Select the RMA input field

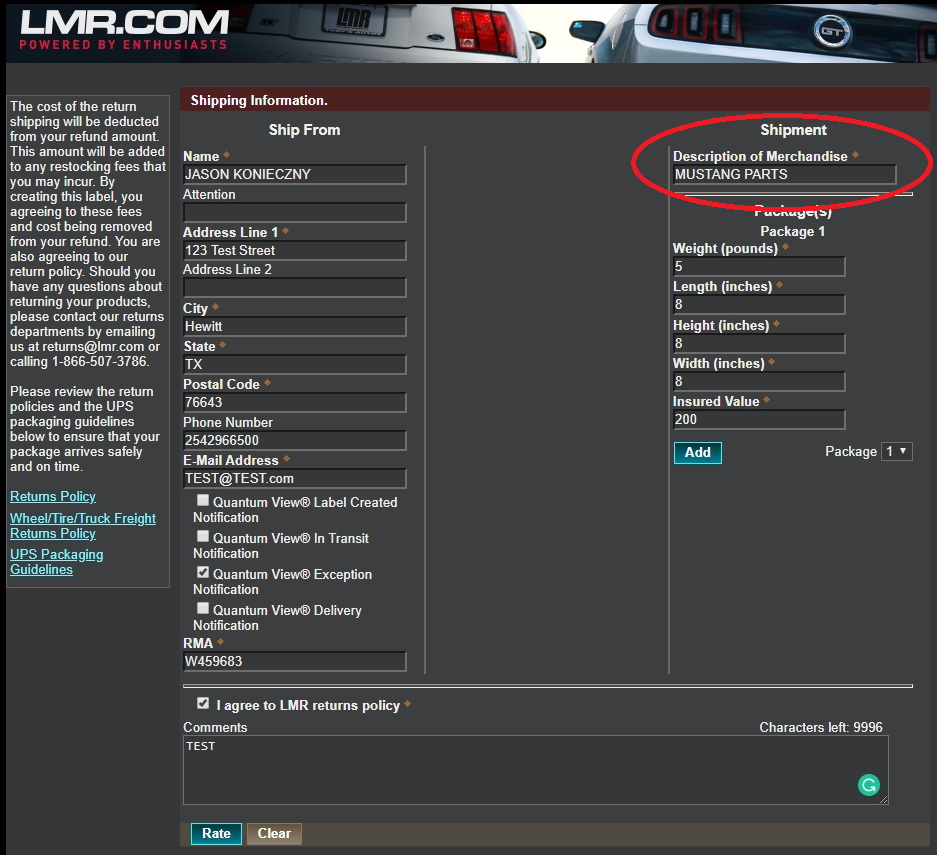coord(294,661)
